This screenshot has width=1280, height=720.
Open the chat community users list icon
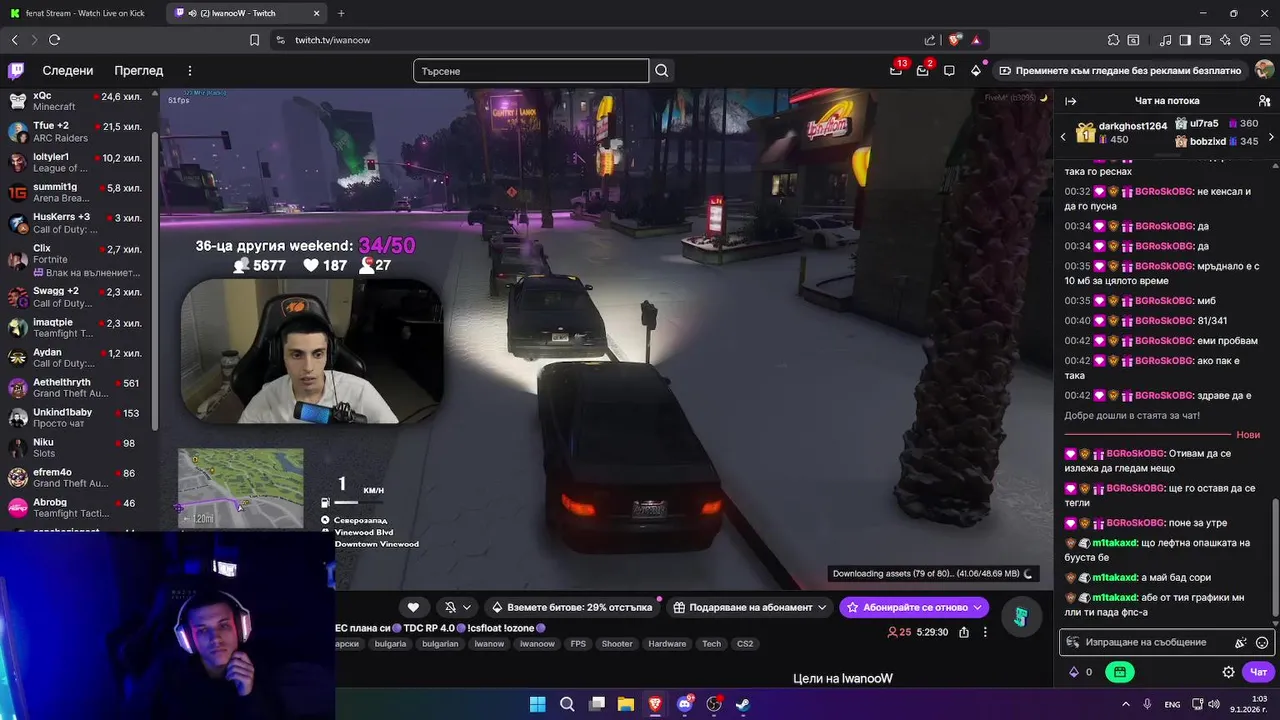(1264, 101)
